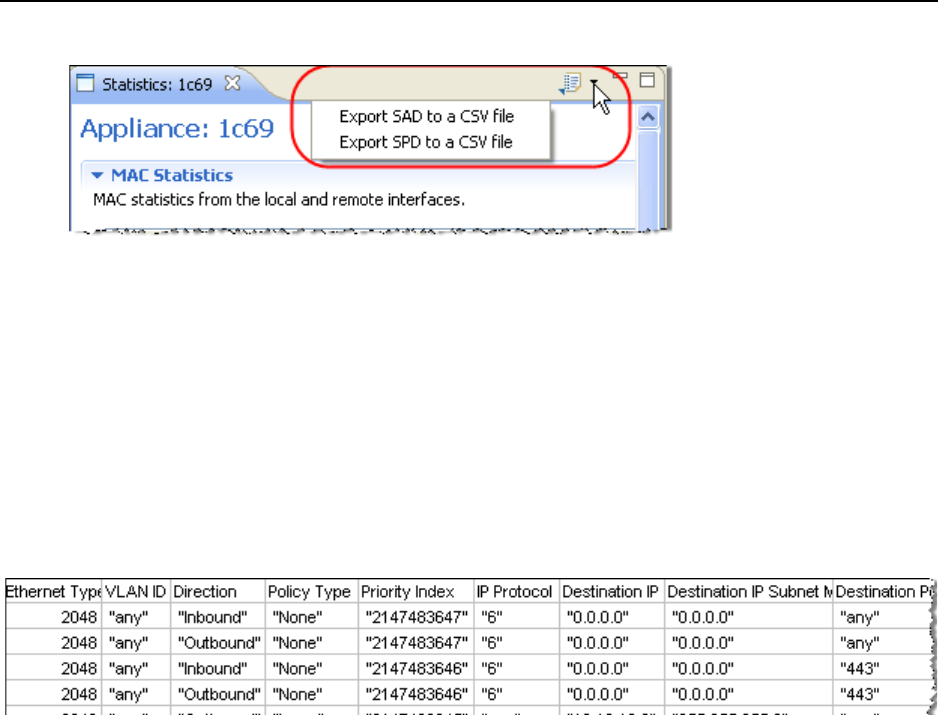Click the Destination IP column header
The width and height of the screenshot is (938, 715).
click(x=610, y=592)
